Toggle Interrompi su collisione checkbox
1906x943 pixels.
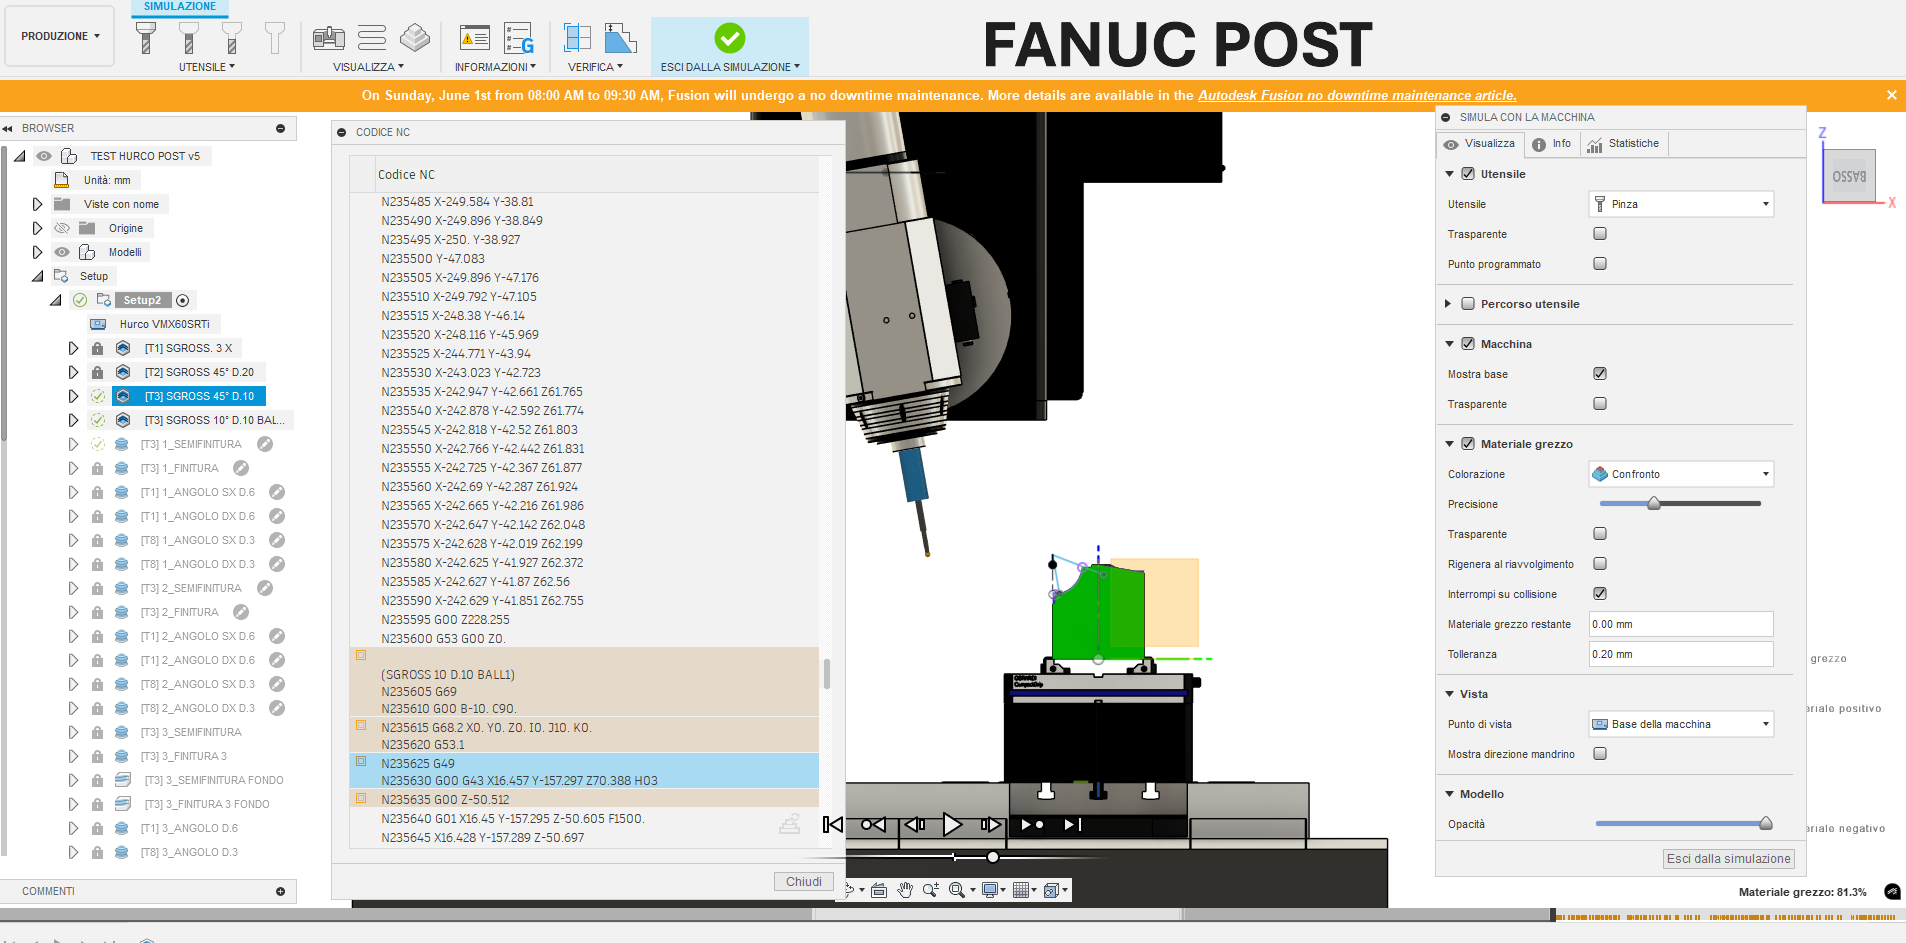[x=1600, y=594]
